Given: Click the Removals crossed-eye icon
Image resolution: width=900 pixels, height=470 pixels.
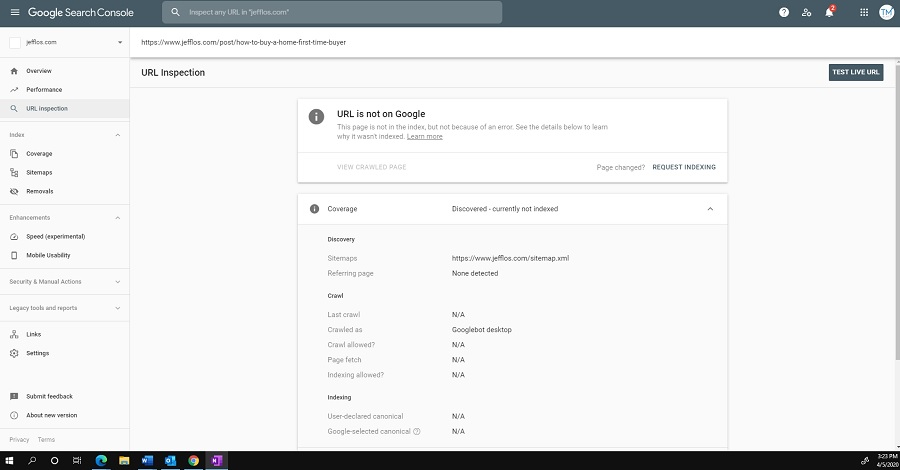Looking at the screenshot, I should [14, 192].
